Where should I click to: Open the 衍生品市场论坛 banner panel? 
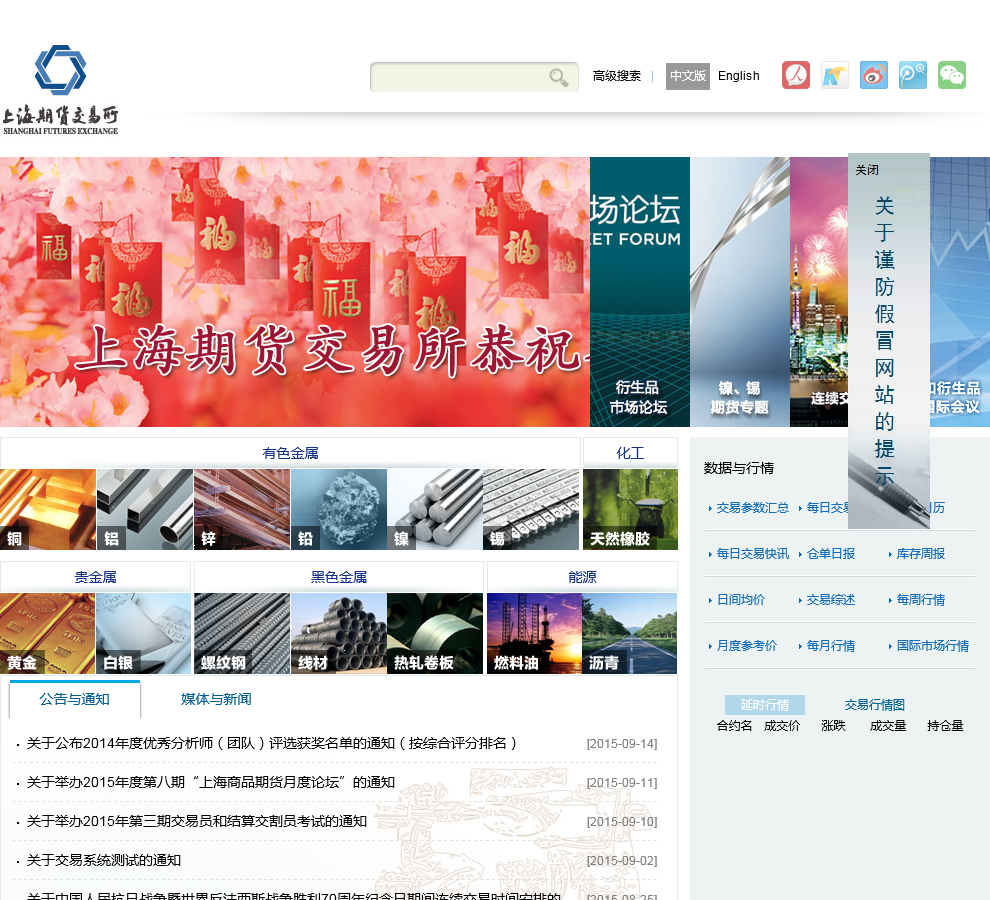pos(640,292)
